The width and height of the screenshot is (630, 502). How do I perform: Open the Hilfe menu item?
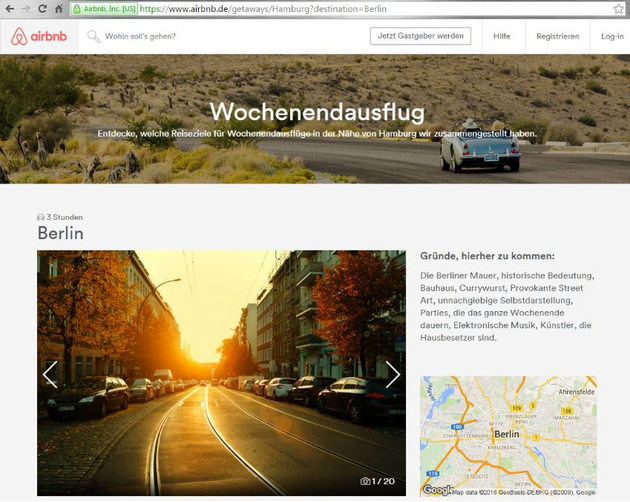click(501, 37)
